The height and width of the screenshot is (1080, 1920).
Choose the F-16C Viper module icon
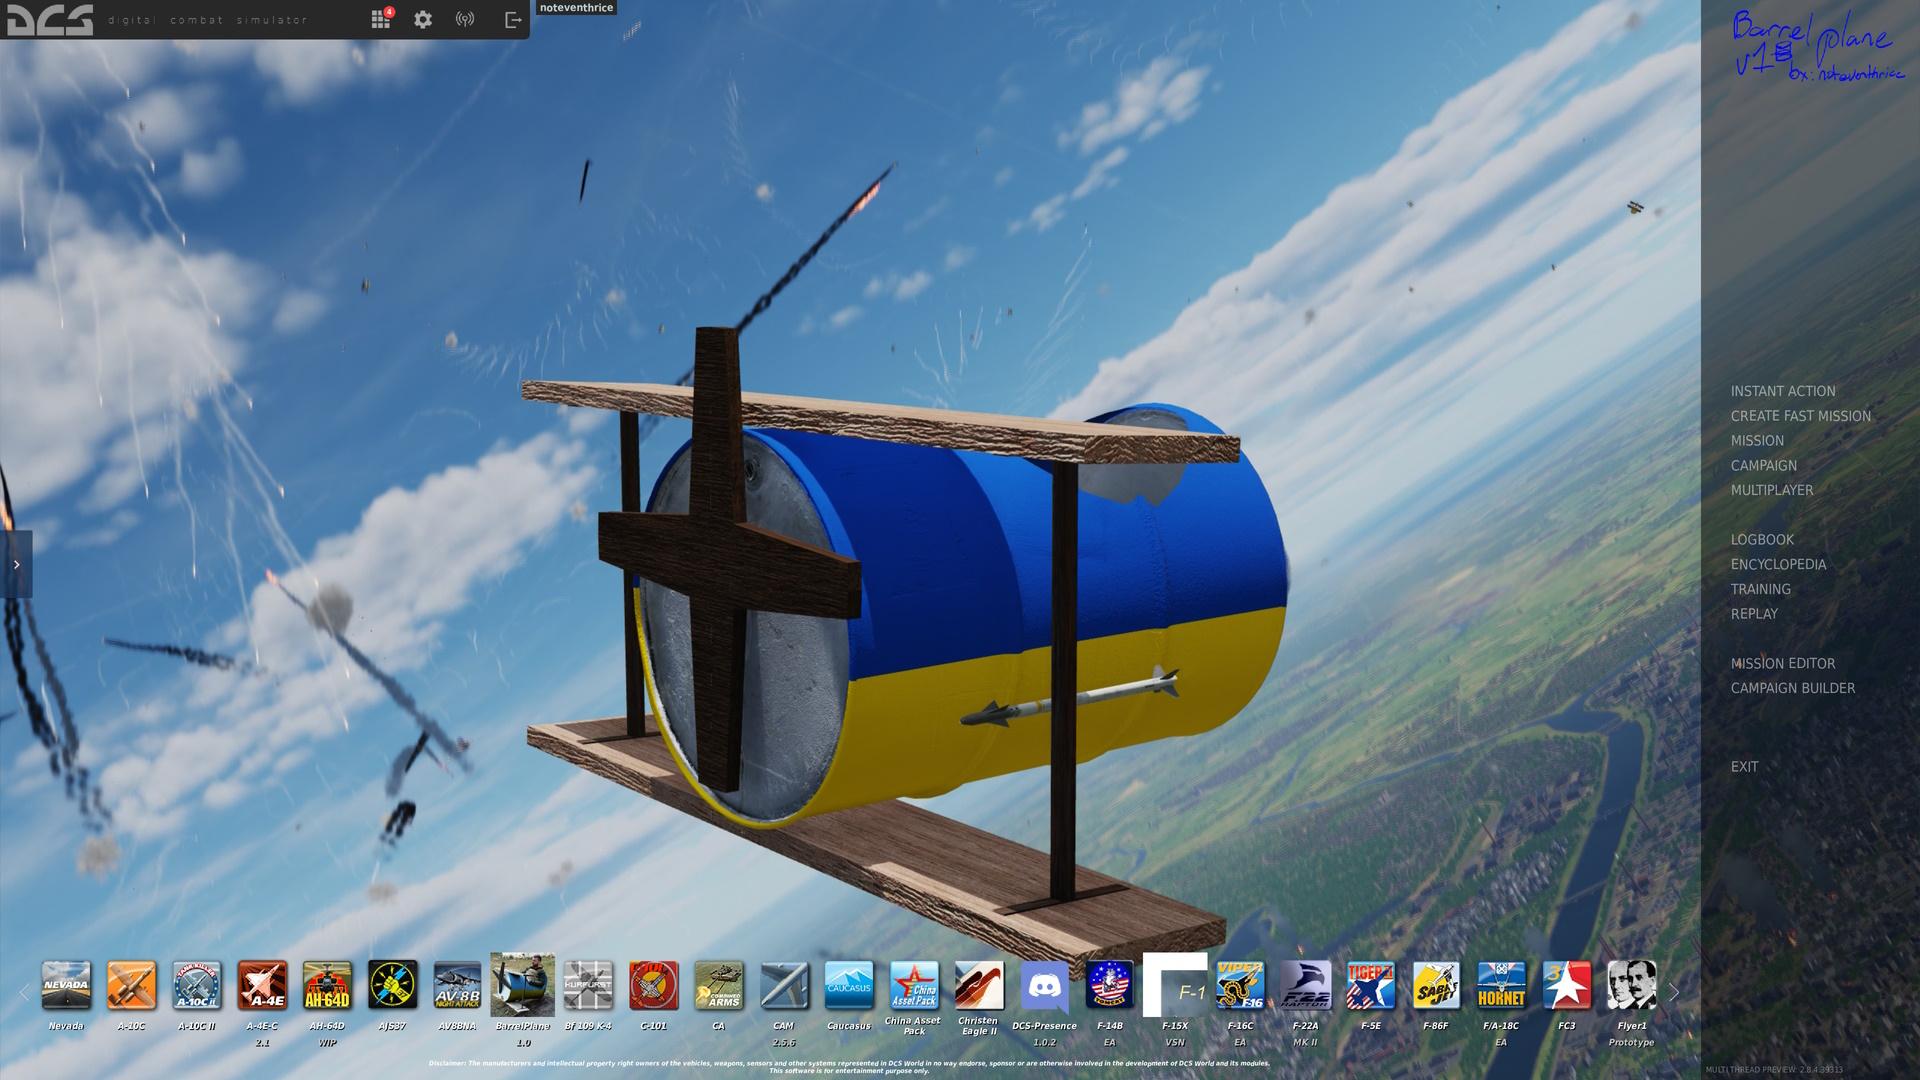pyautogui.click(x=1240, y=986)
